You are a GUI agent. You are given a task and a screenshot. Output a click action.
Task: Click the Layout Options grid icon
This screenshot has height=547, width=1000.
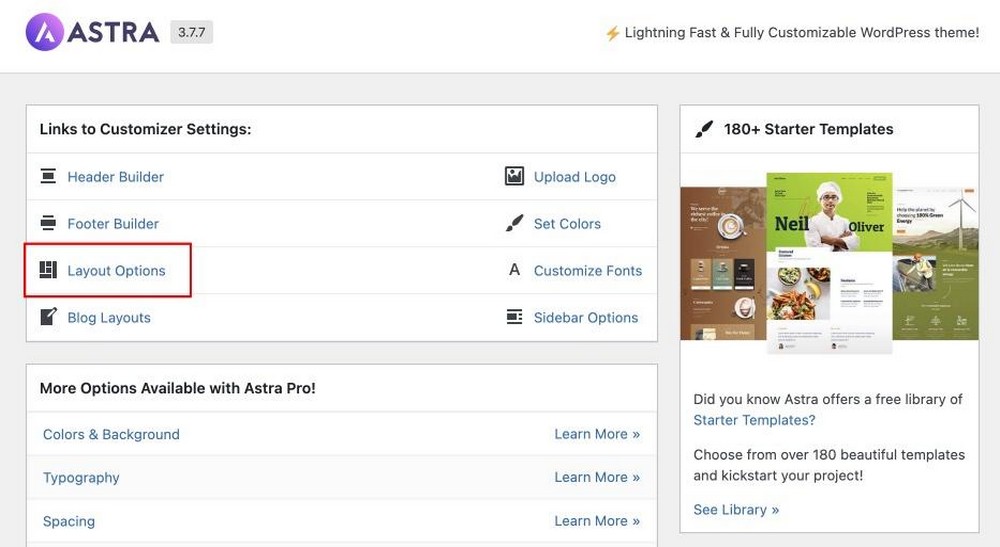coord(48,270)
